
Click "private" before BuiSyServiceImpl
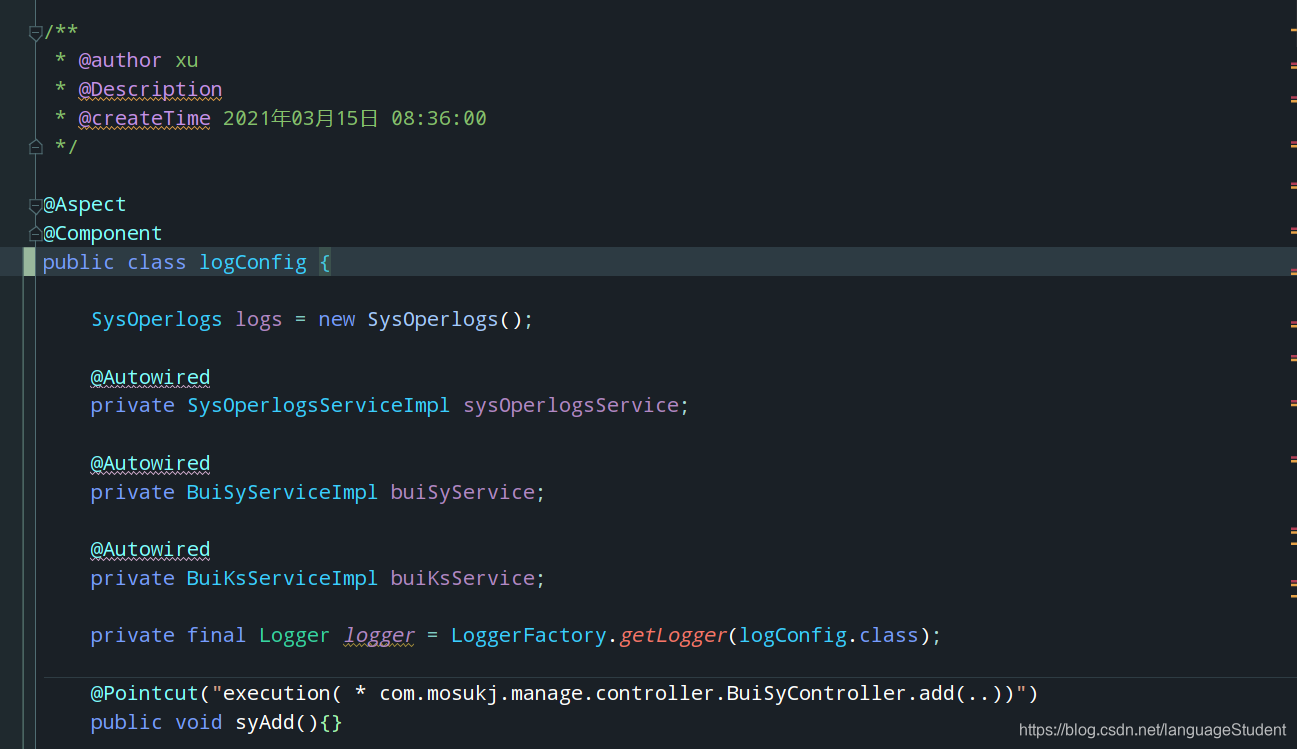(x=133, y=492)
